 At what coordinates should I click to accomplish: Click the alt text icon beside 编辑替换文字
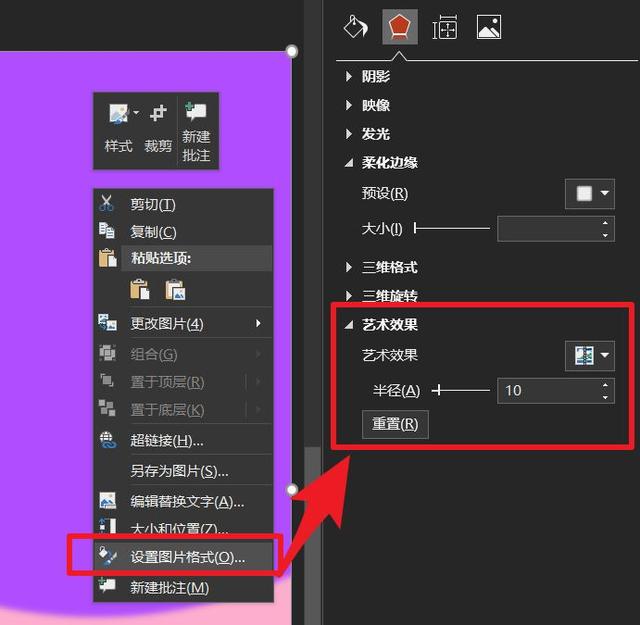108,500
